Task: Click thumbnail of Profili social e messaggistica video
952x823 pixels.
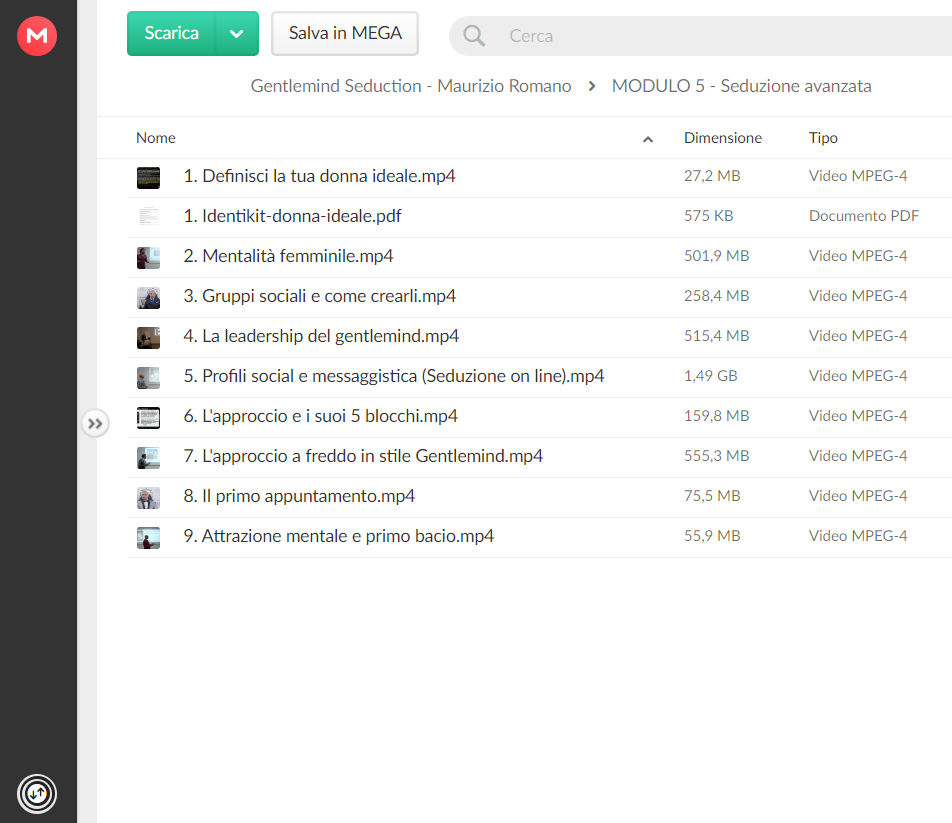Action: coord(148,378)
